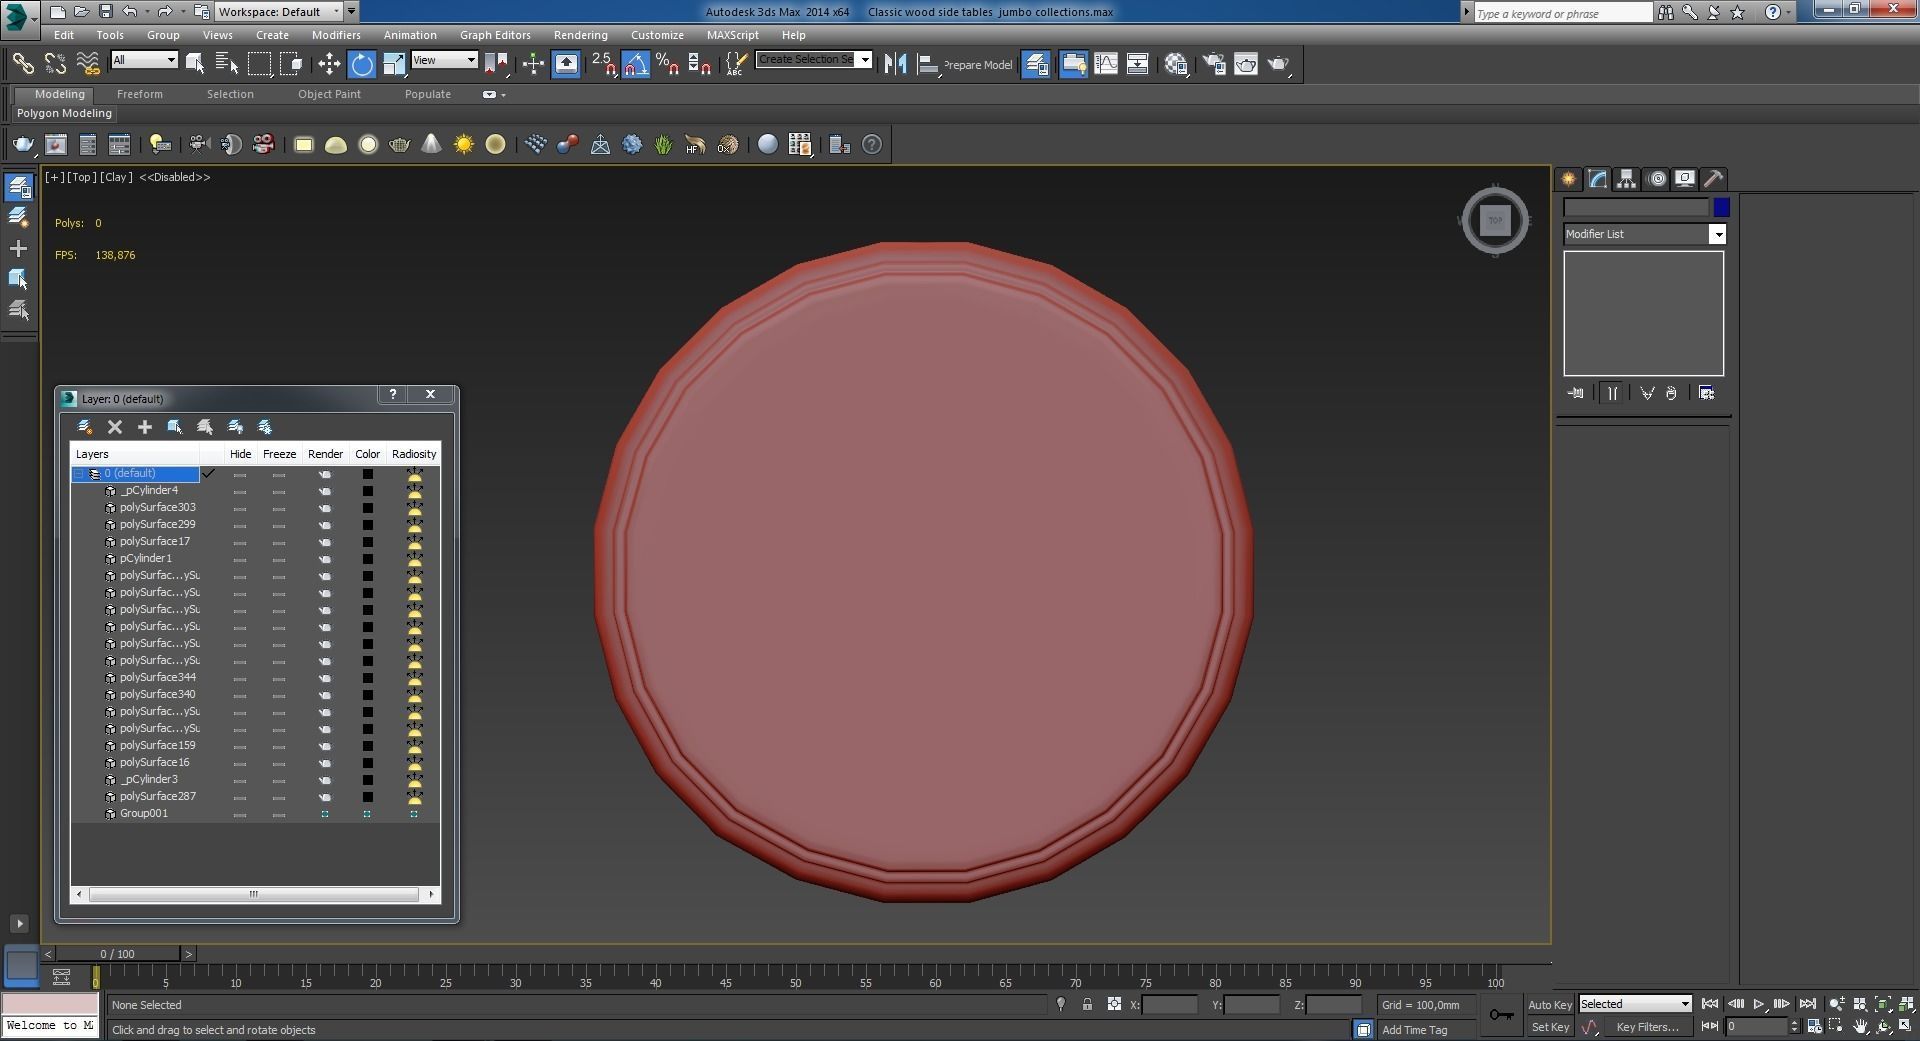
Task: Open the MAXScript menu
Action: (x=732, y=35)
